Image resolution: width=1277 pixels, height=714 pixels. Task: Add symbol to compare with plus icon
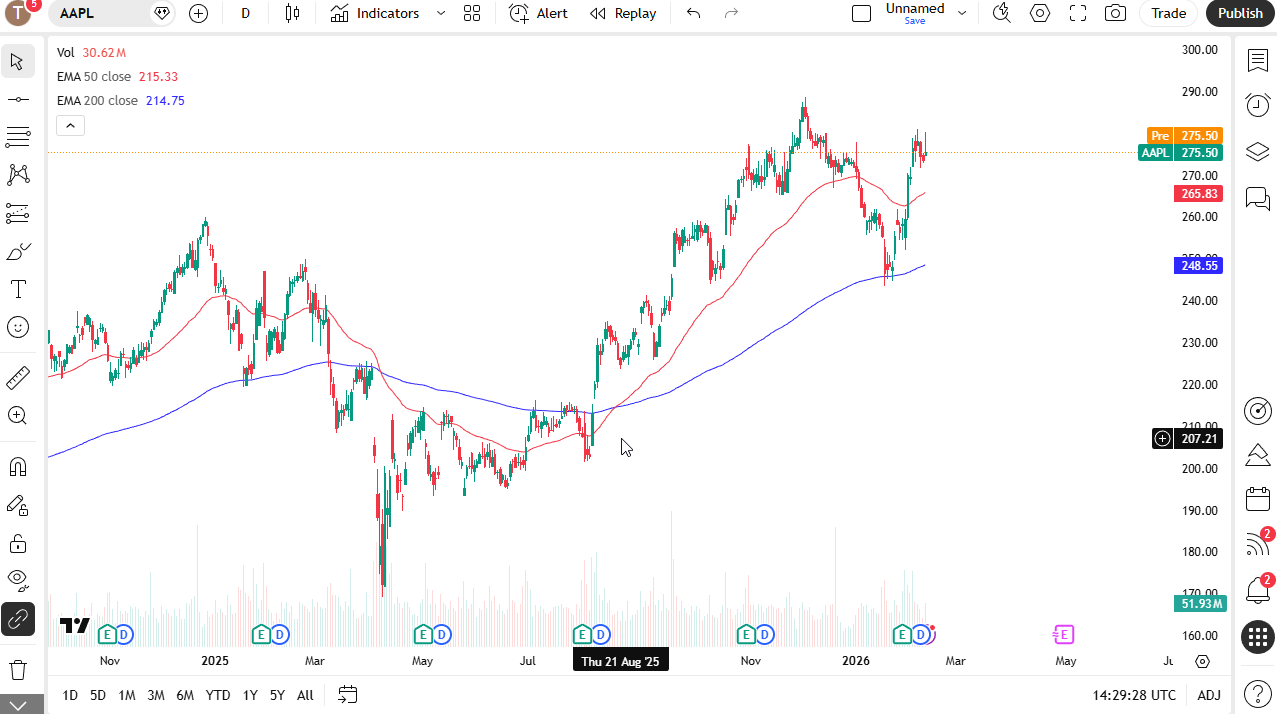coord(198,13)
